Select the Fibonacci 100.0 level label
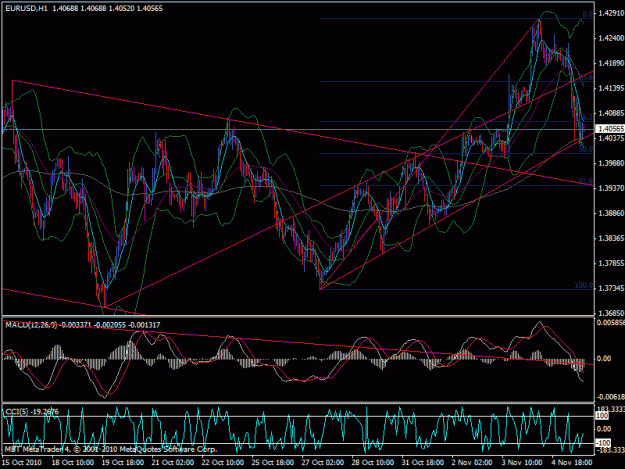 tap(584, 285)
